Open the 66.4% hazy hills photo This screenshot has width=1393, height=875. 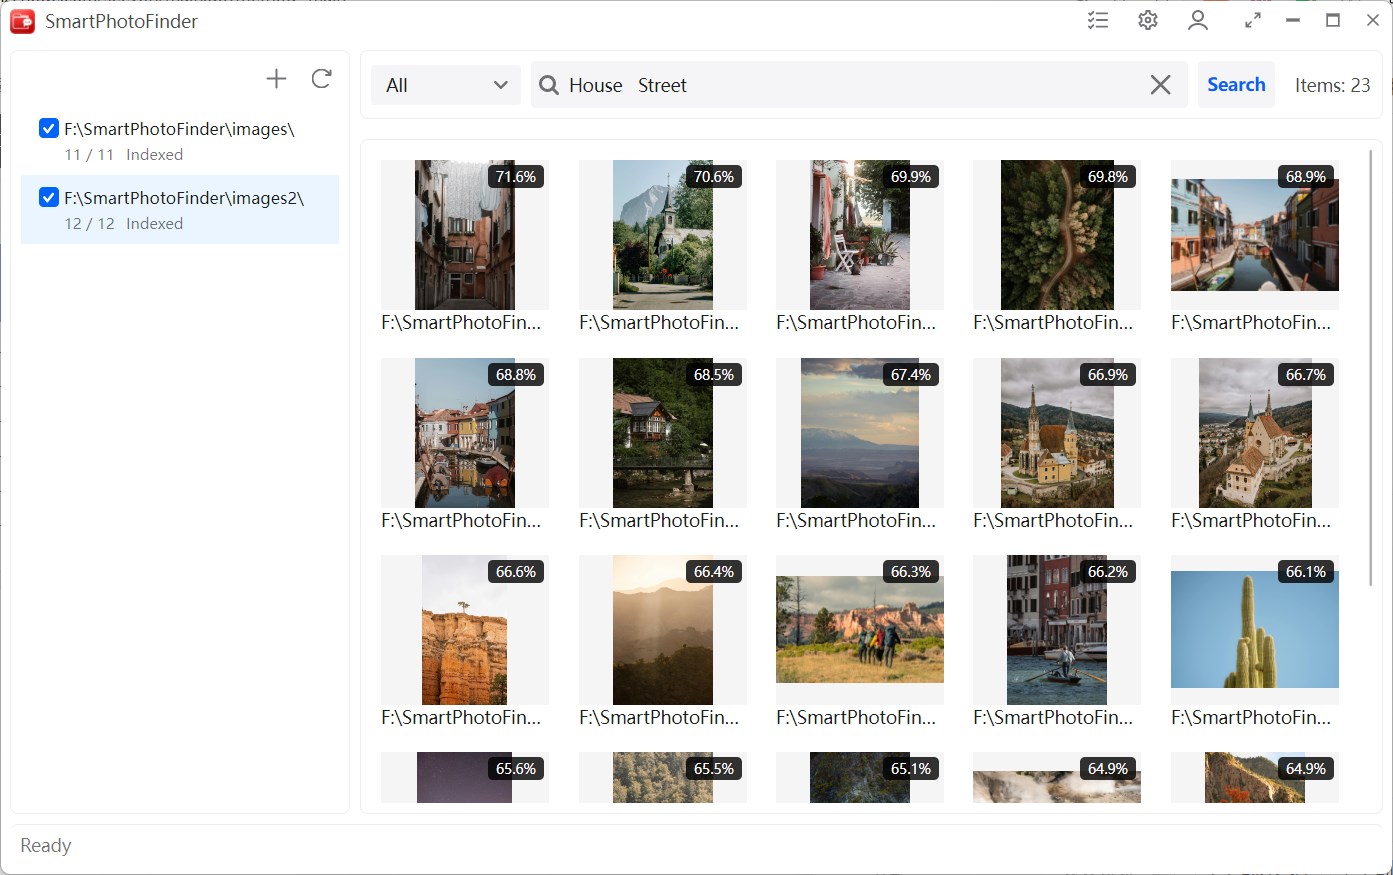[x=663, y=630]
